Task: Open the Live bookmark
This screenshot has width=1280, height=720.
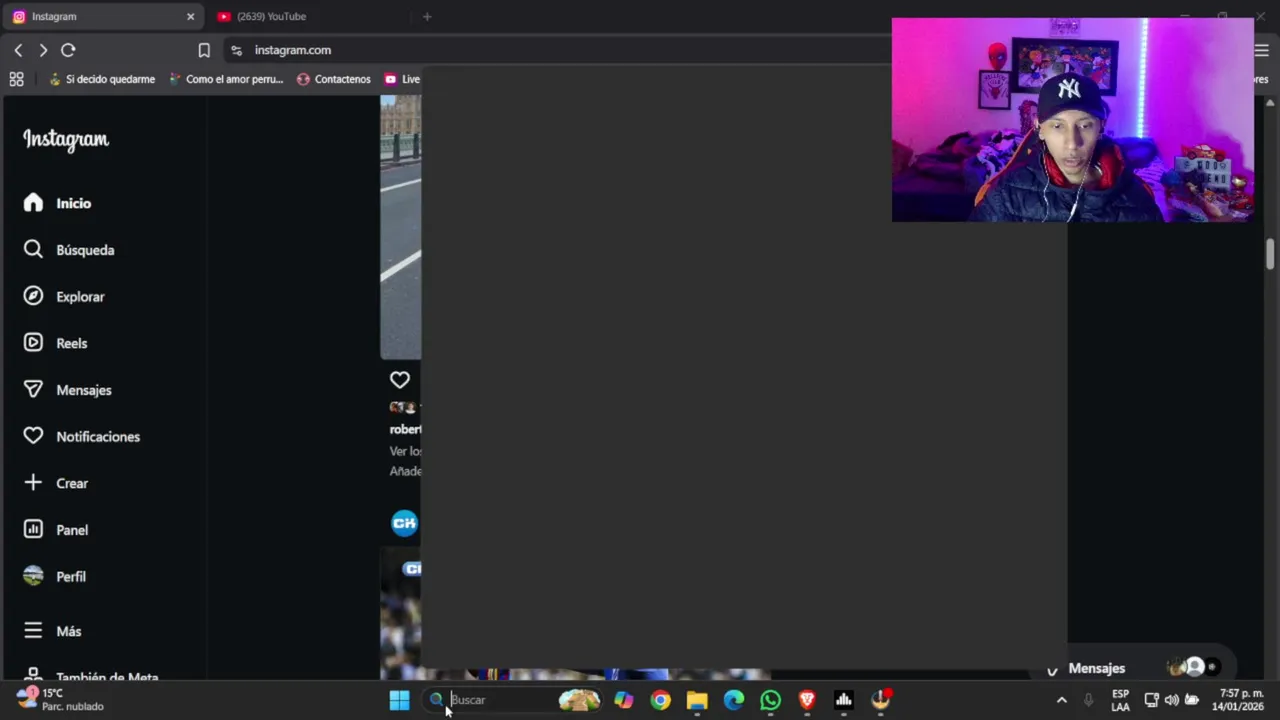Action: click(x=402, y=79)
